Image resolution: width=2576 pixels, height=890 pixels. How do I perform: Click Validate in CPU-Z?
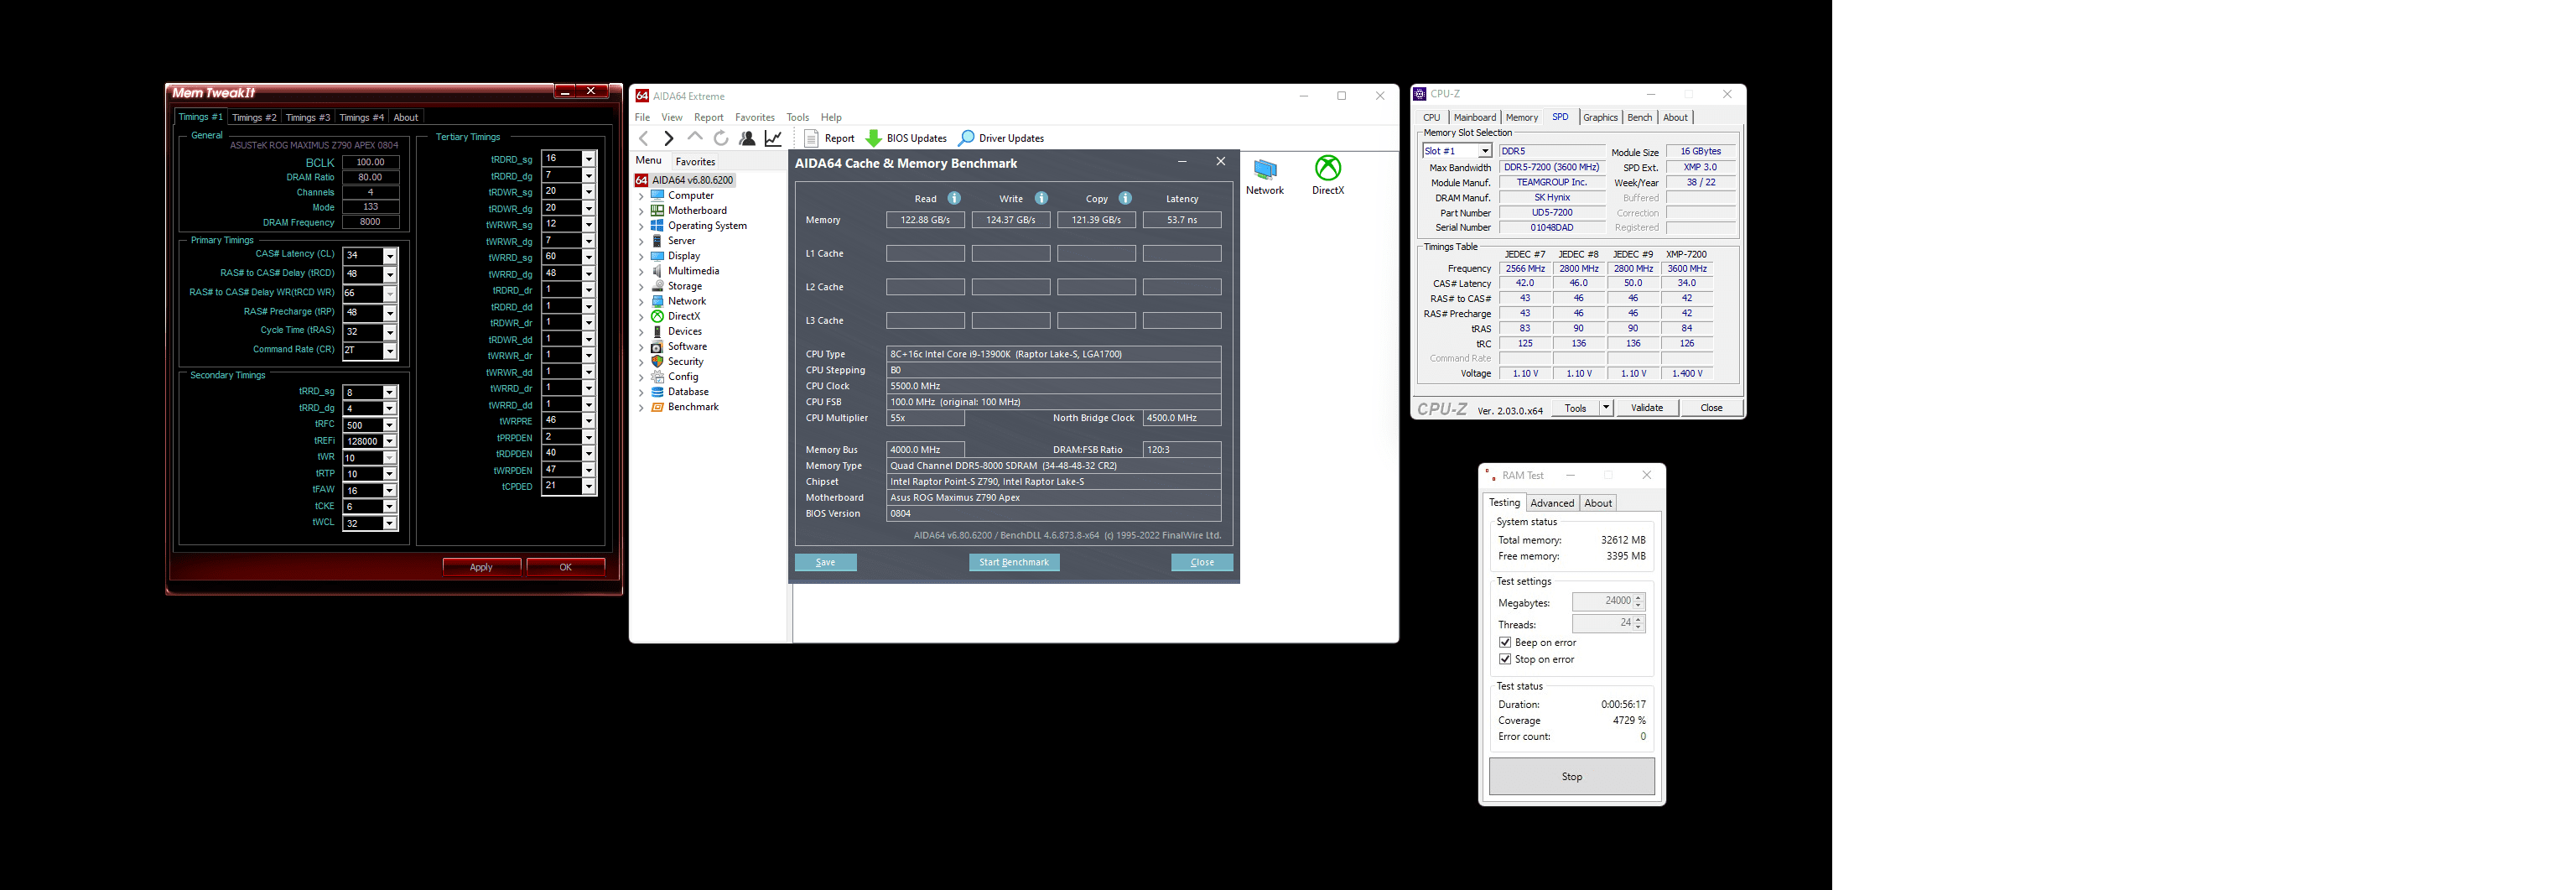[1647, 407]
